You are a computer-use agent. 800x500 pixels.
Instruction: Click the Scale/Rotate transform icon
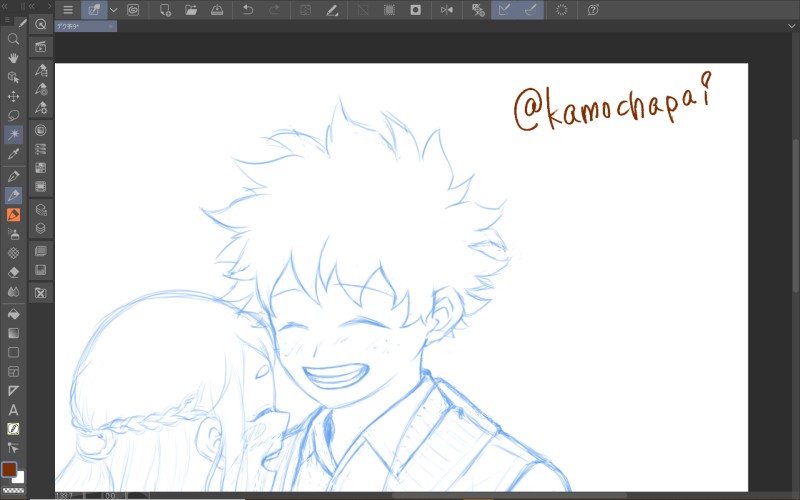click(x=478, y=10)
